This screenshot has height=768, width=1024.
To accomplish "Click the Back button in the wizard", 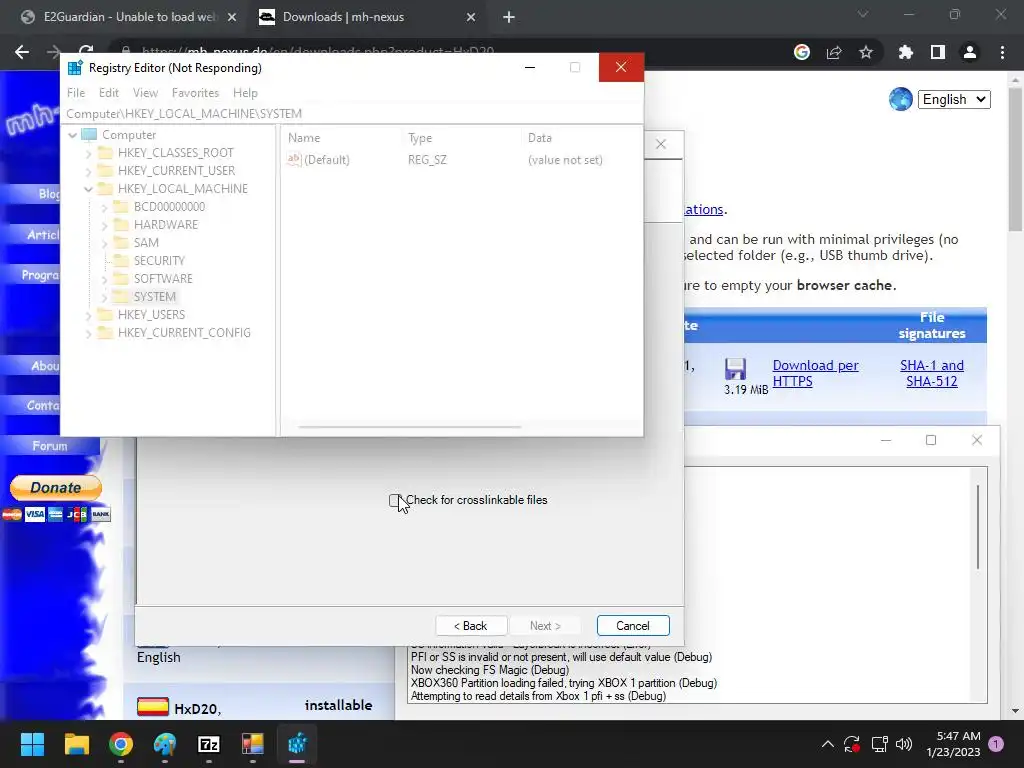I will tap(471, 626).
